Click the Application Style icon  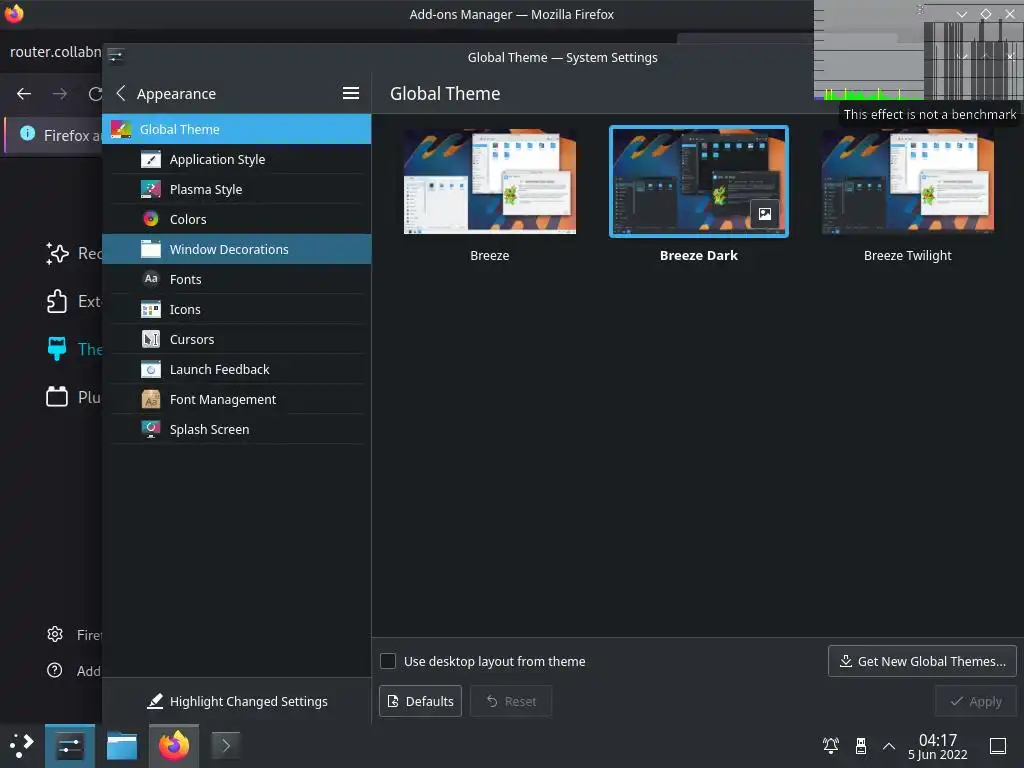pyautogui.click(x=151, y=159)
